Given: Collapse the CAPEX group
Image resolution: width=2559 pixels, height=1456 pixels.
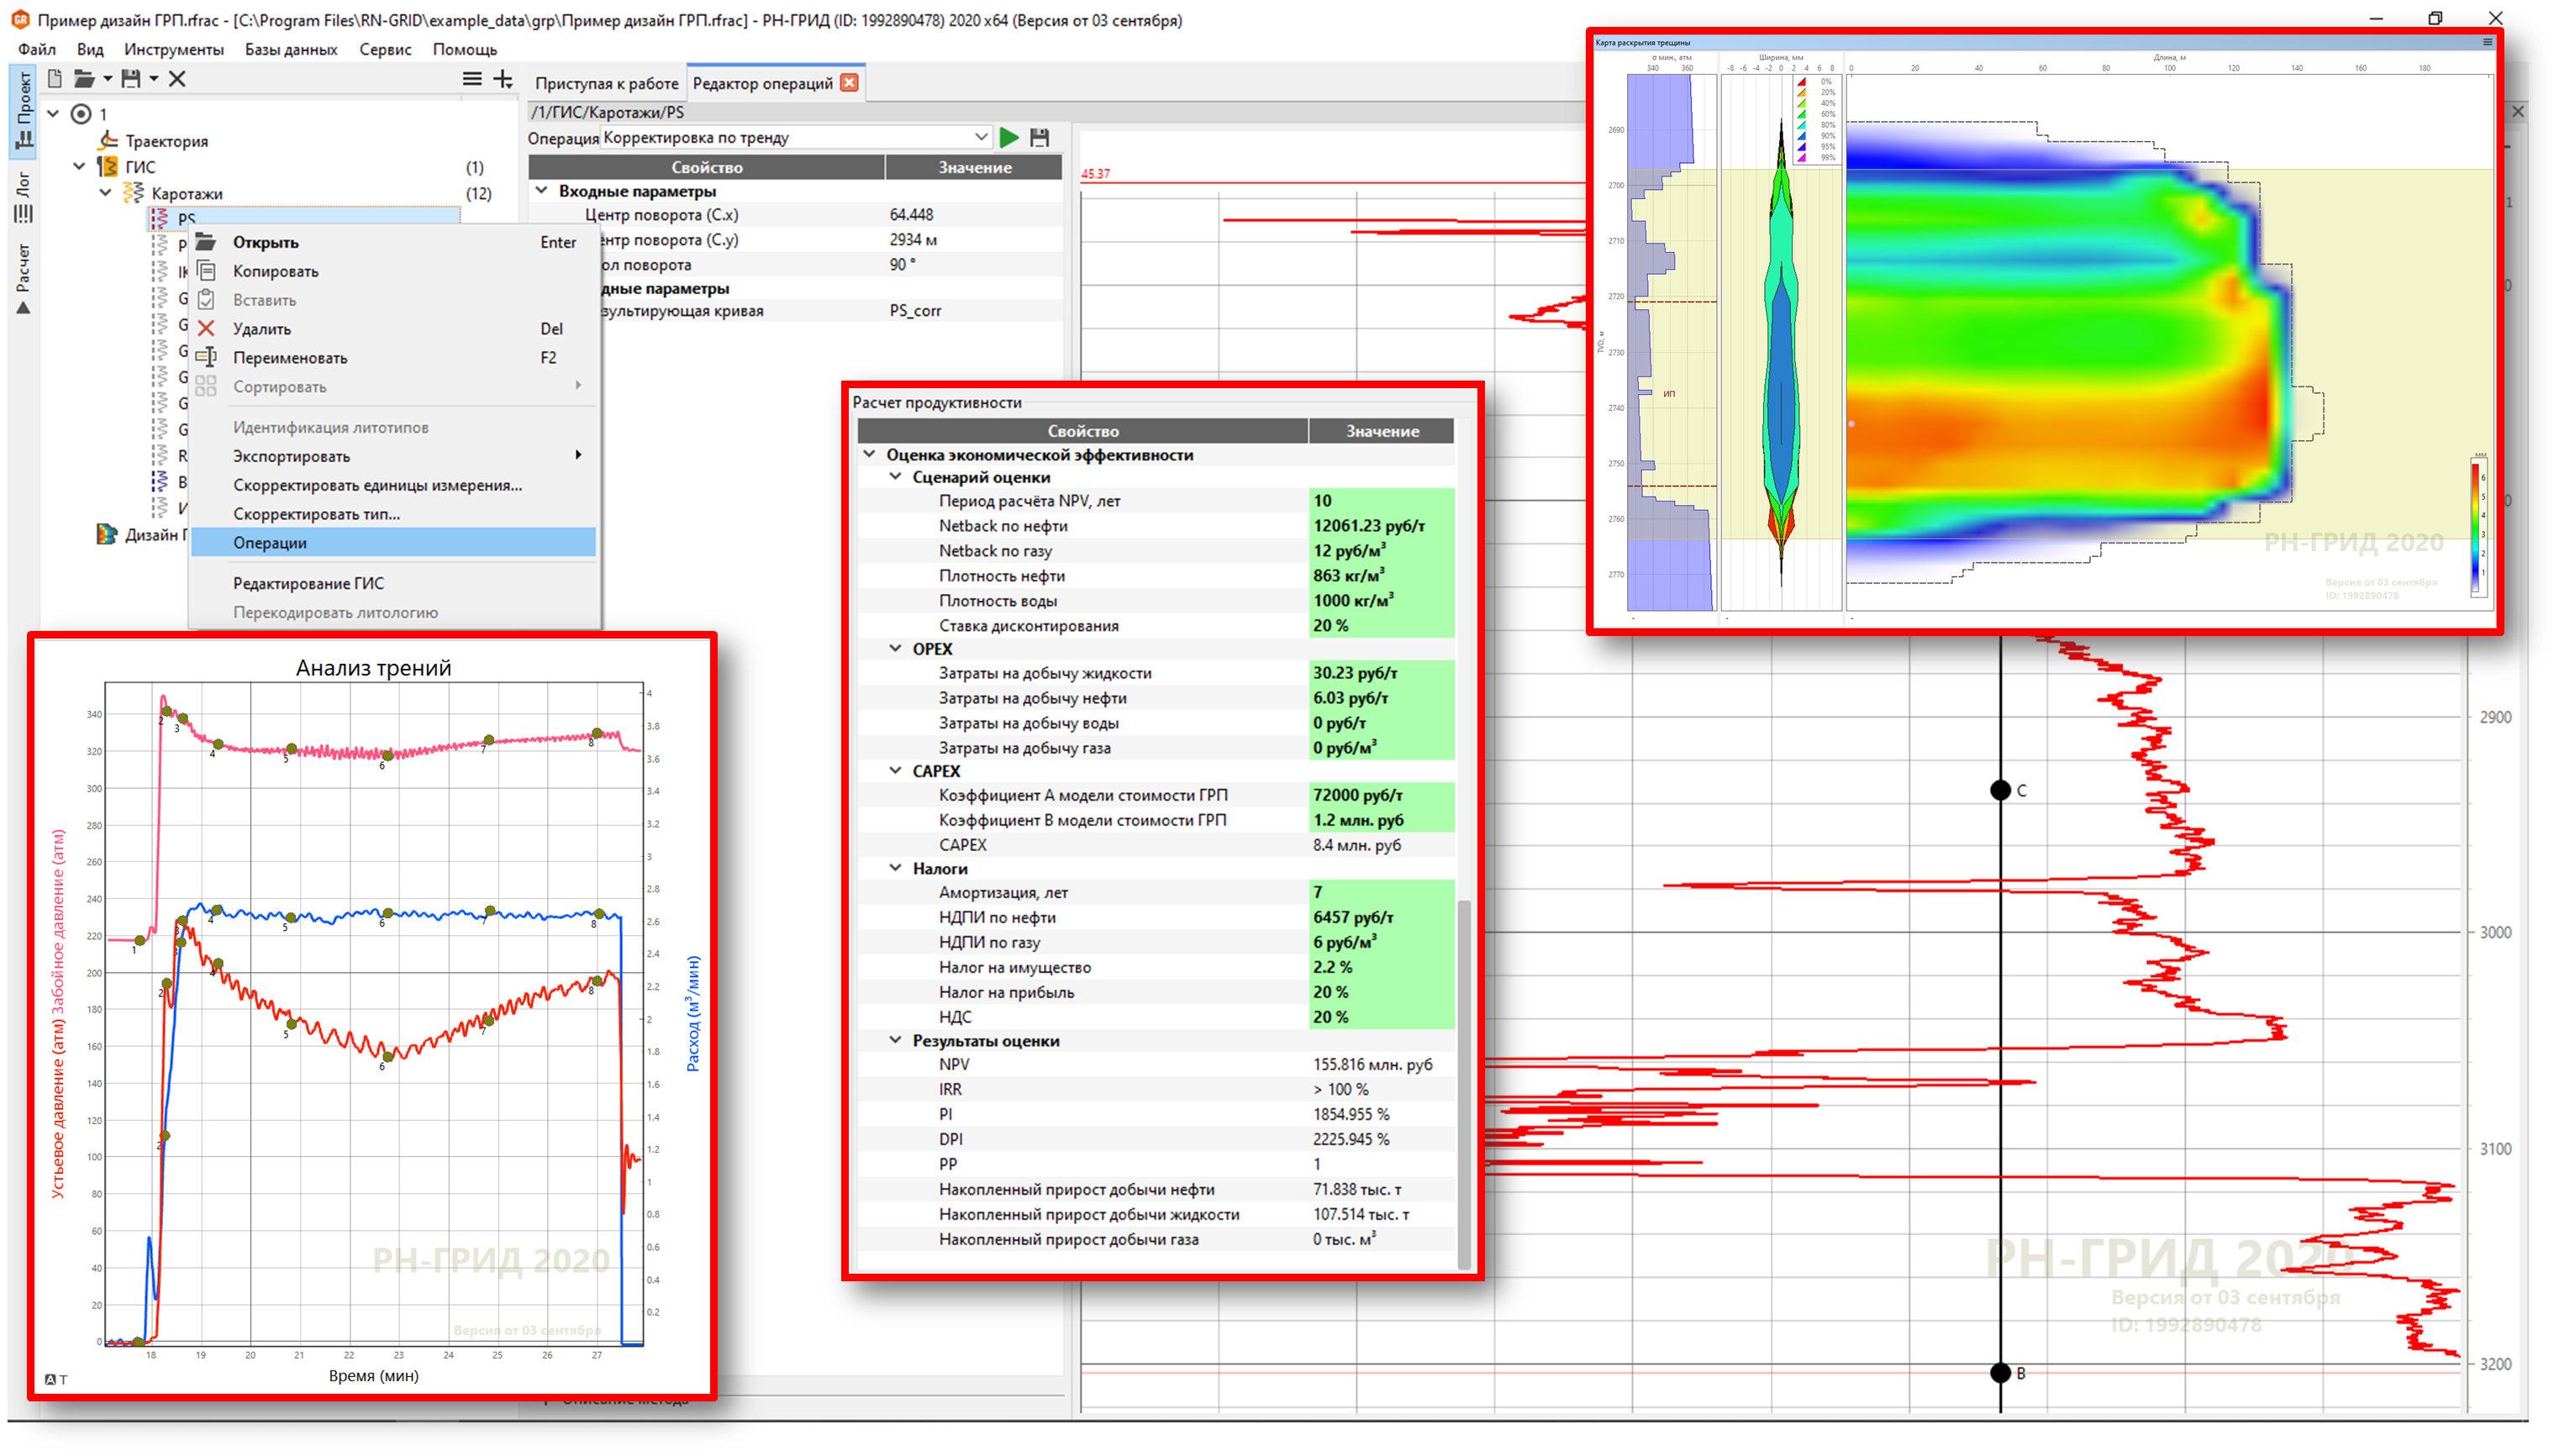Looking at the screenshot, I should pos(896,771).
